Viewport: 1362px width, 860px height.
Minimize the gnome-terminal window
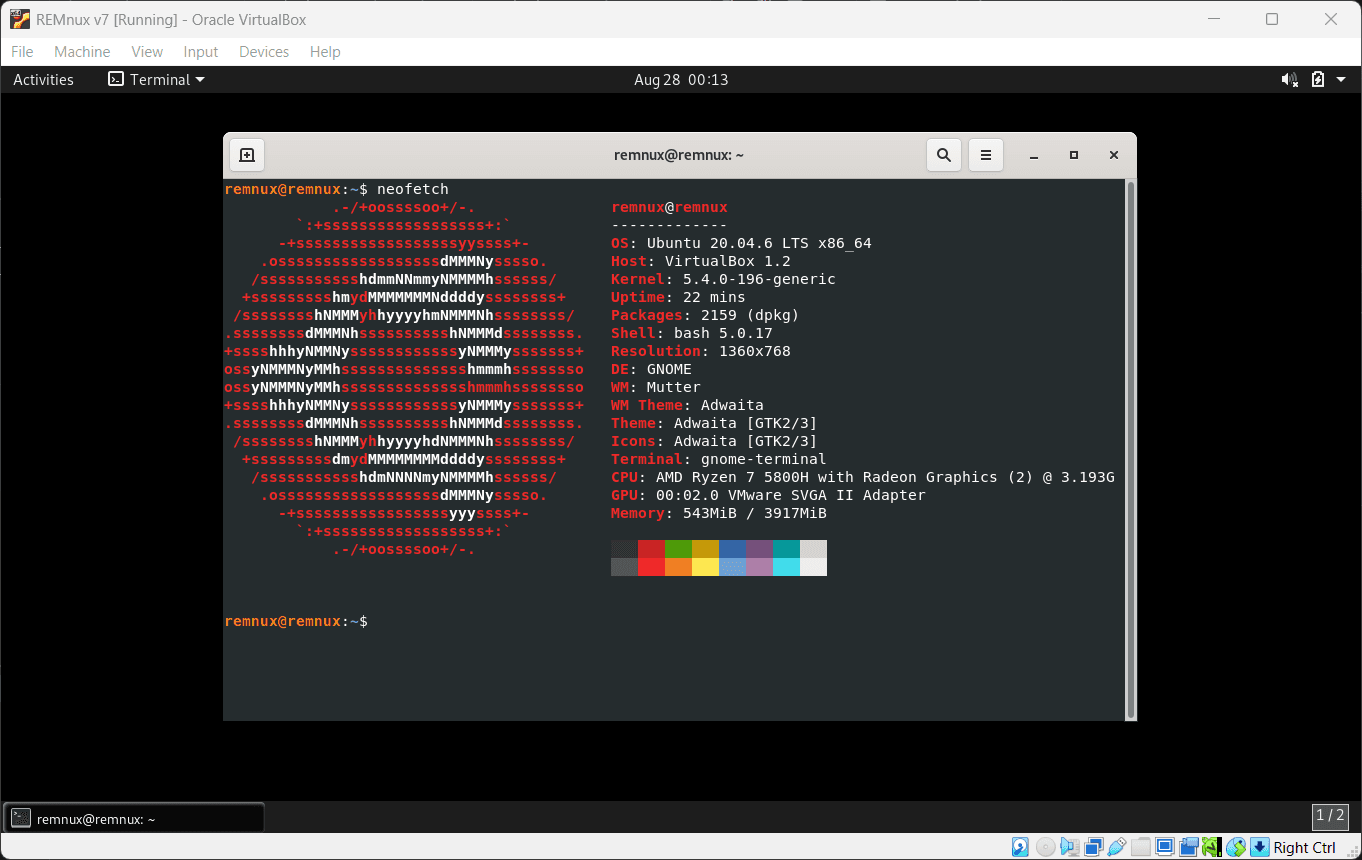(1034, 155)
